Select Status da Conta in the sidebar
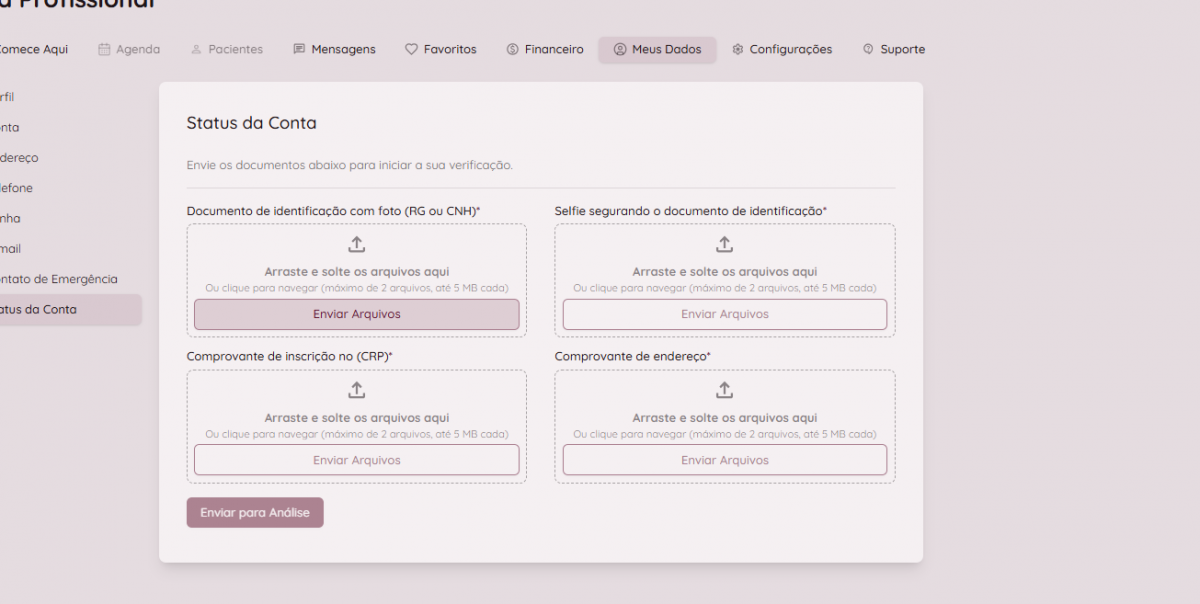The width and height of the screenshot is (1200, 604). point(40,309)
